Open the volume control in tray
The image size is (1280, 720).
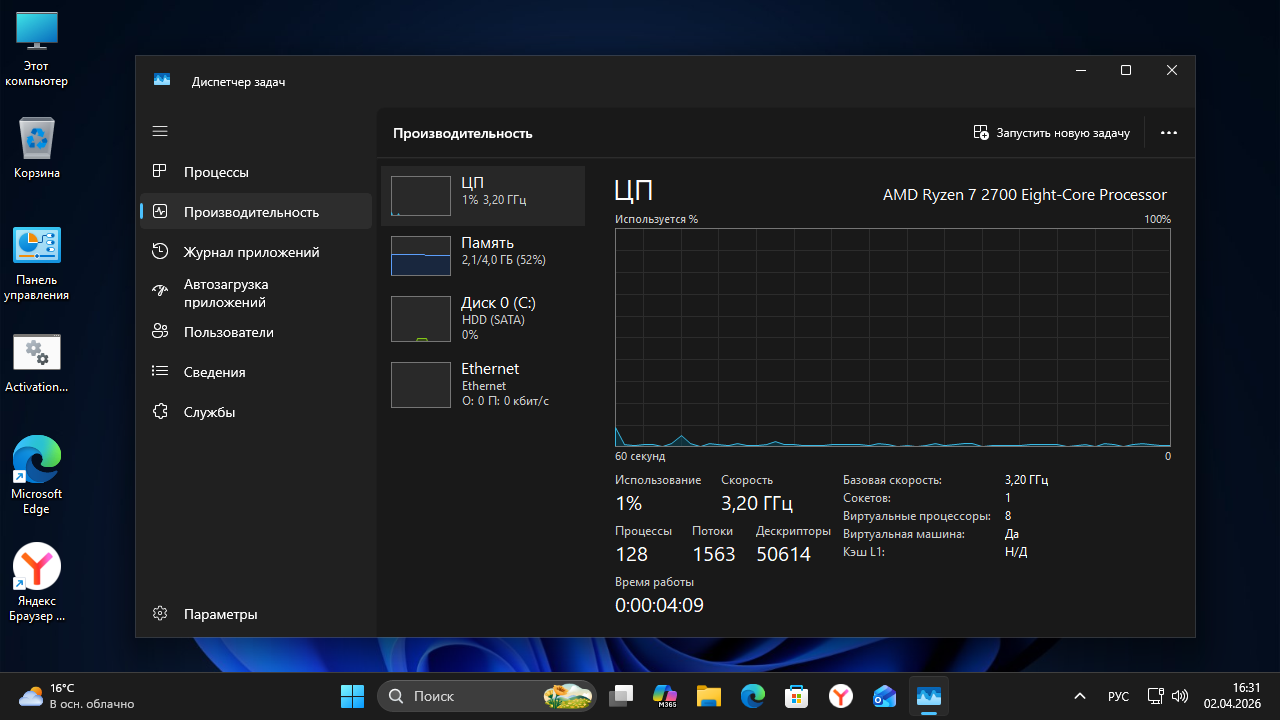(1179, 696)
